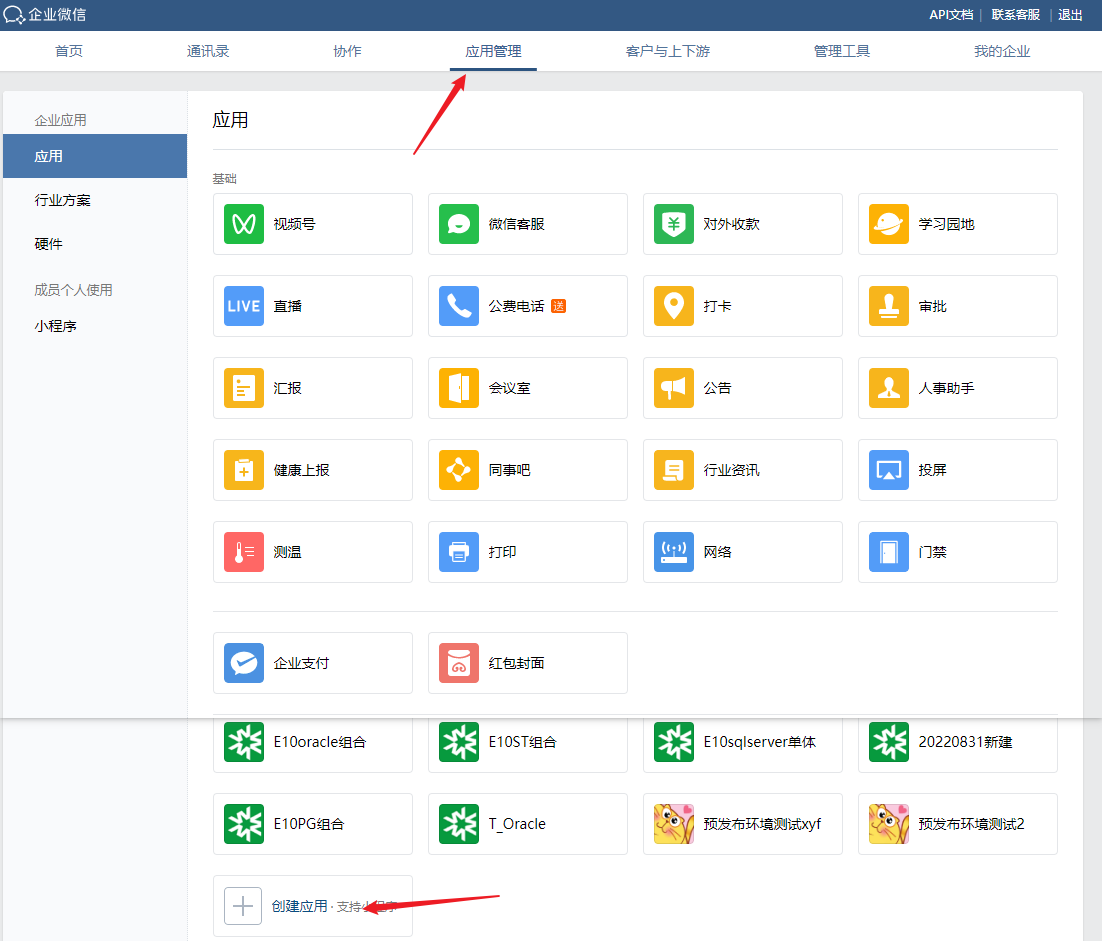
Task: Click 退出 to log out
Action: click(1070, 15)
